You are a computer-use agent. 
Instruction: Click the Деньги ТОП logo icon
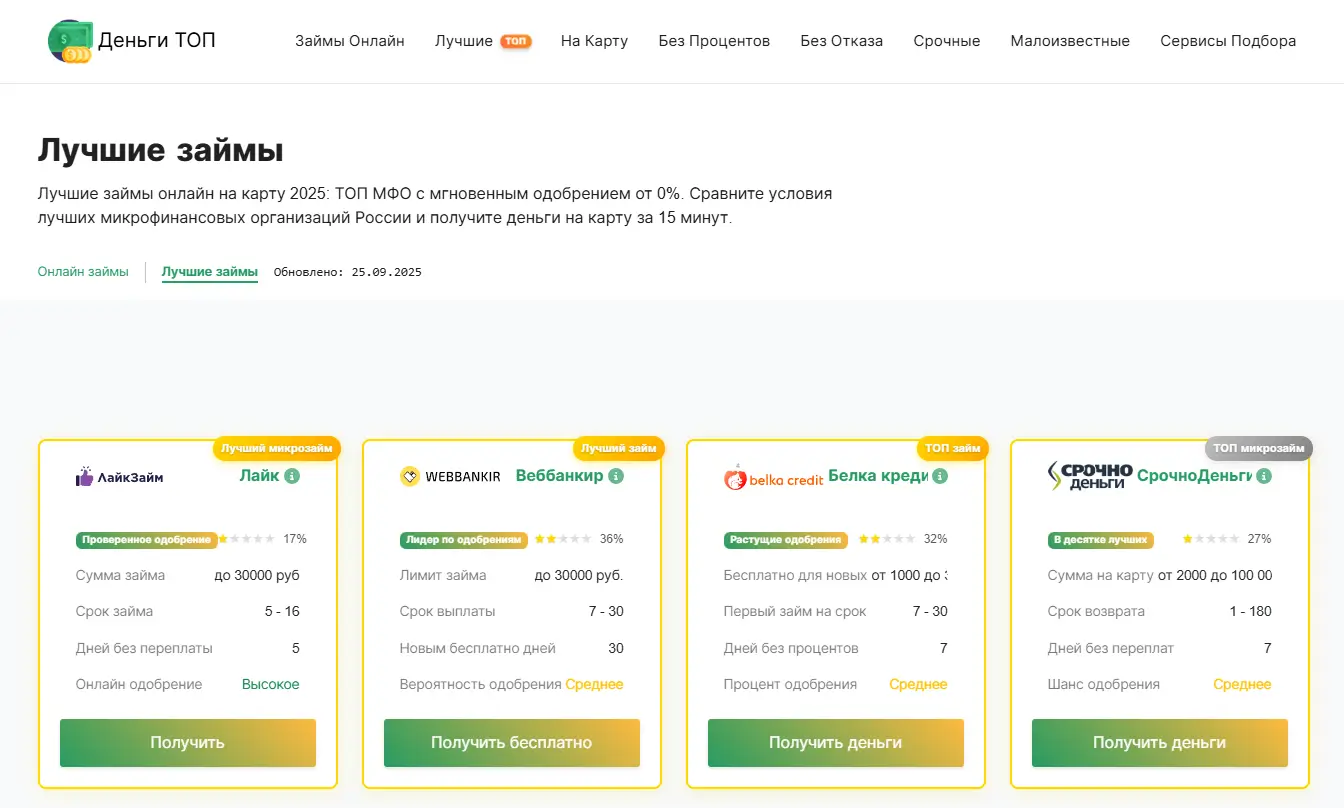[x=70, y=42]
